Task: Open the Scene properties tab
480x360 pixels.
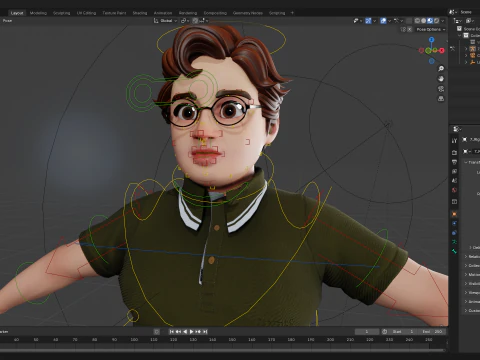Action: (454, 181)
